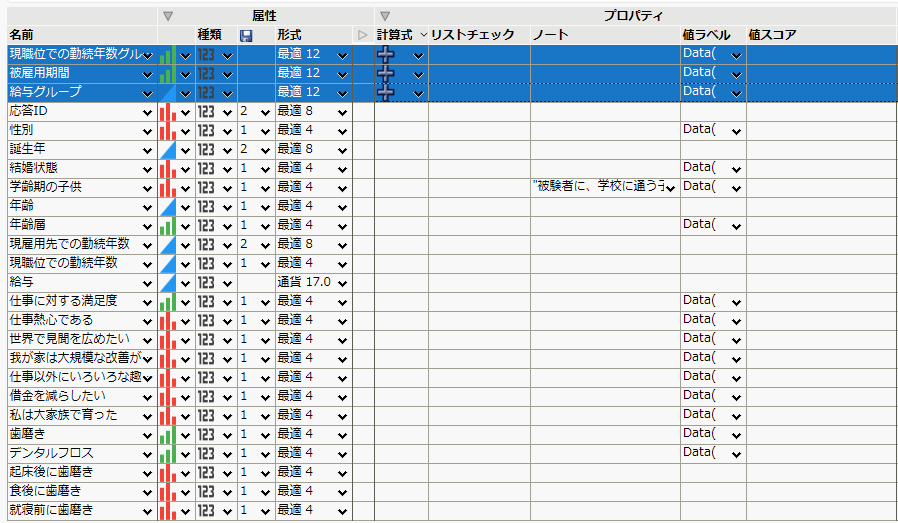The width and height of the screenshot is (898, 523).
Task: Open the format dropdown for 応答ID
Action: [x=342, y=112]
